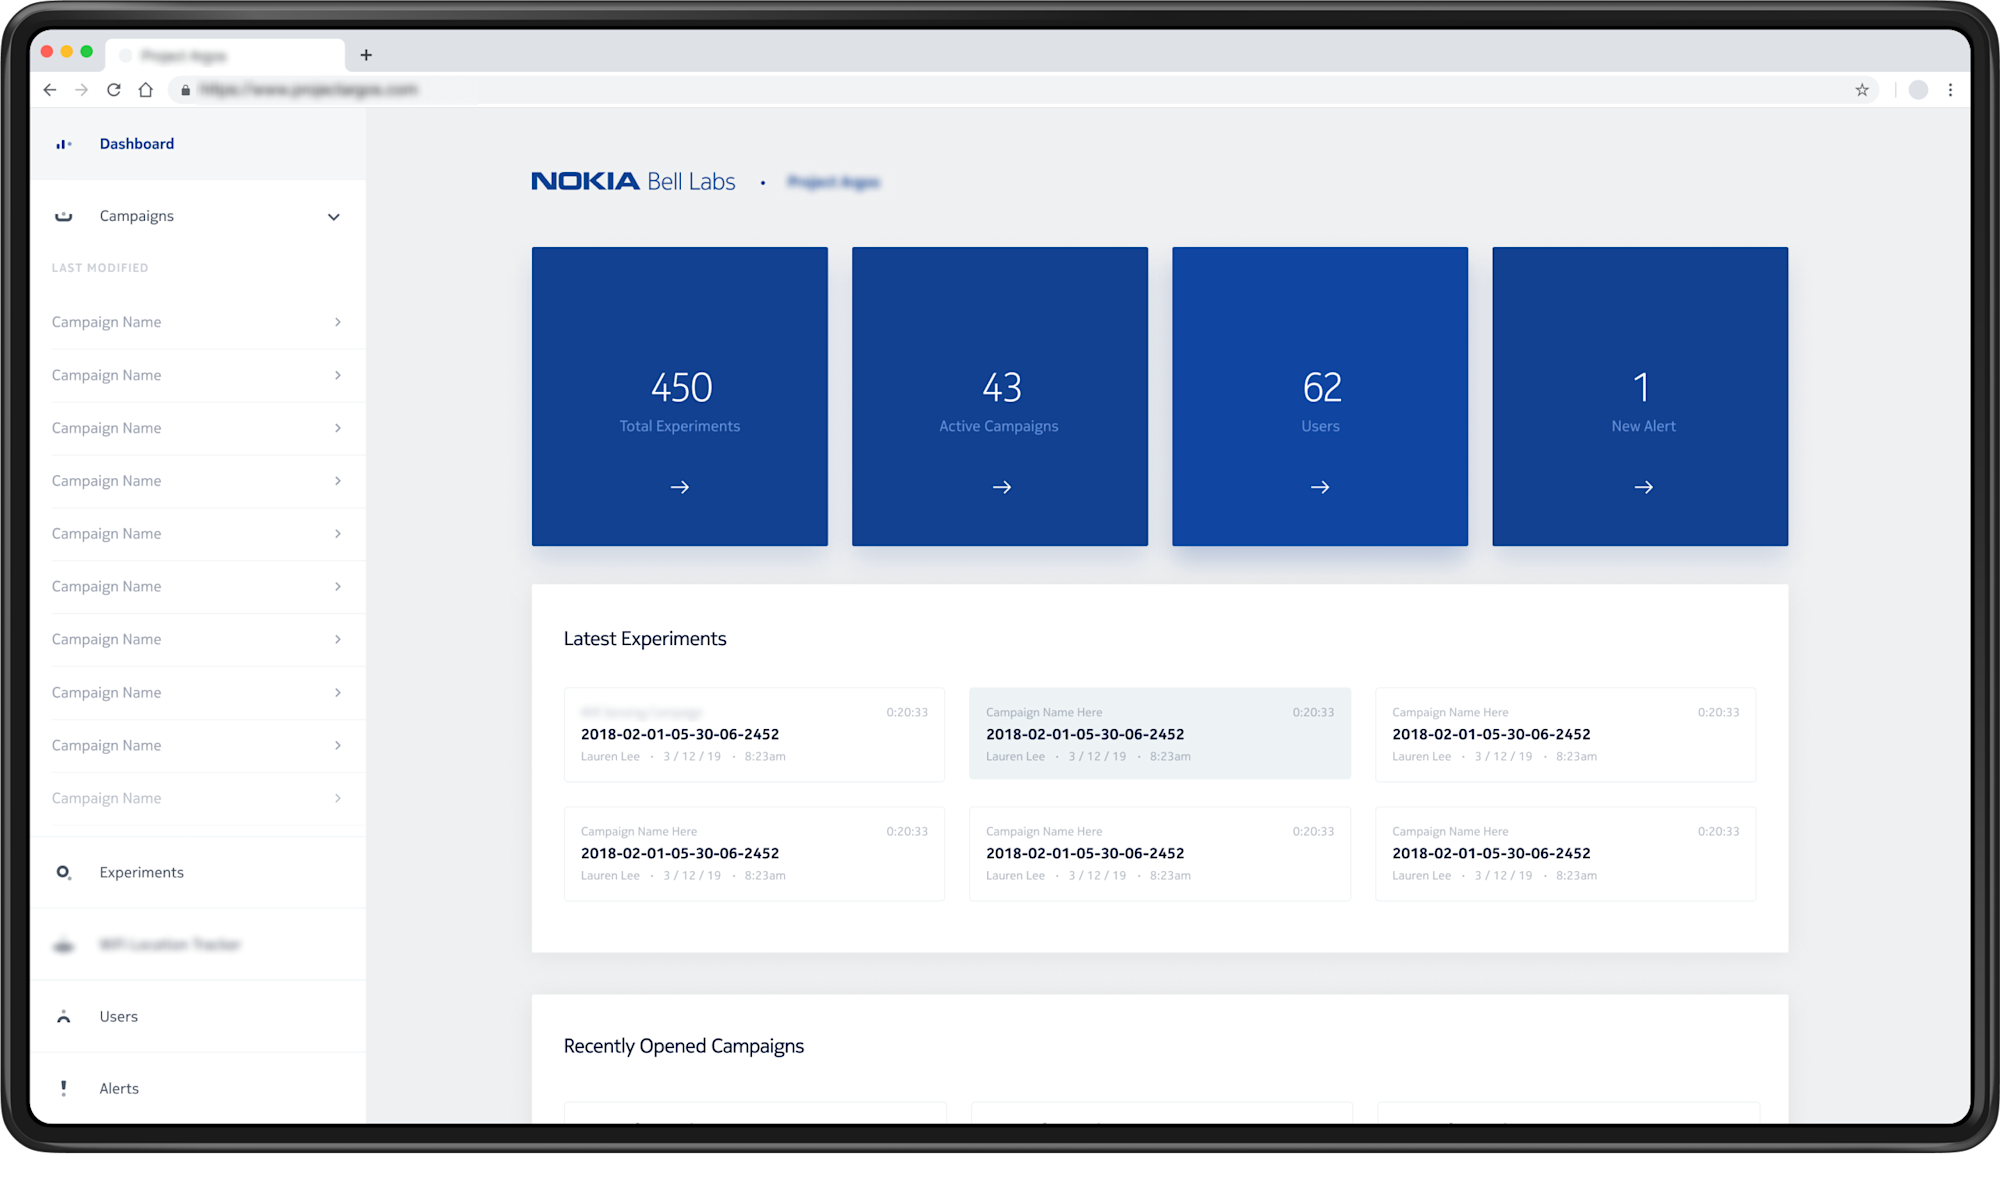Click the bookmark star in address bar

tap(1862, 89)
